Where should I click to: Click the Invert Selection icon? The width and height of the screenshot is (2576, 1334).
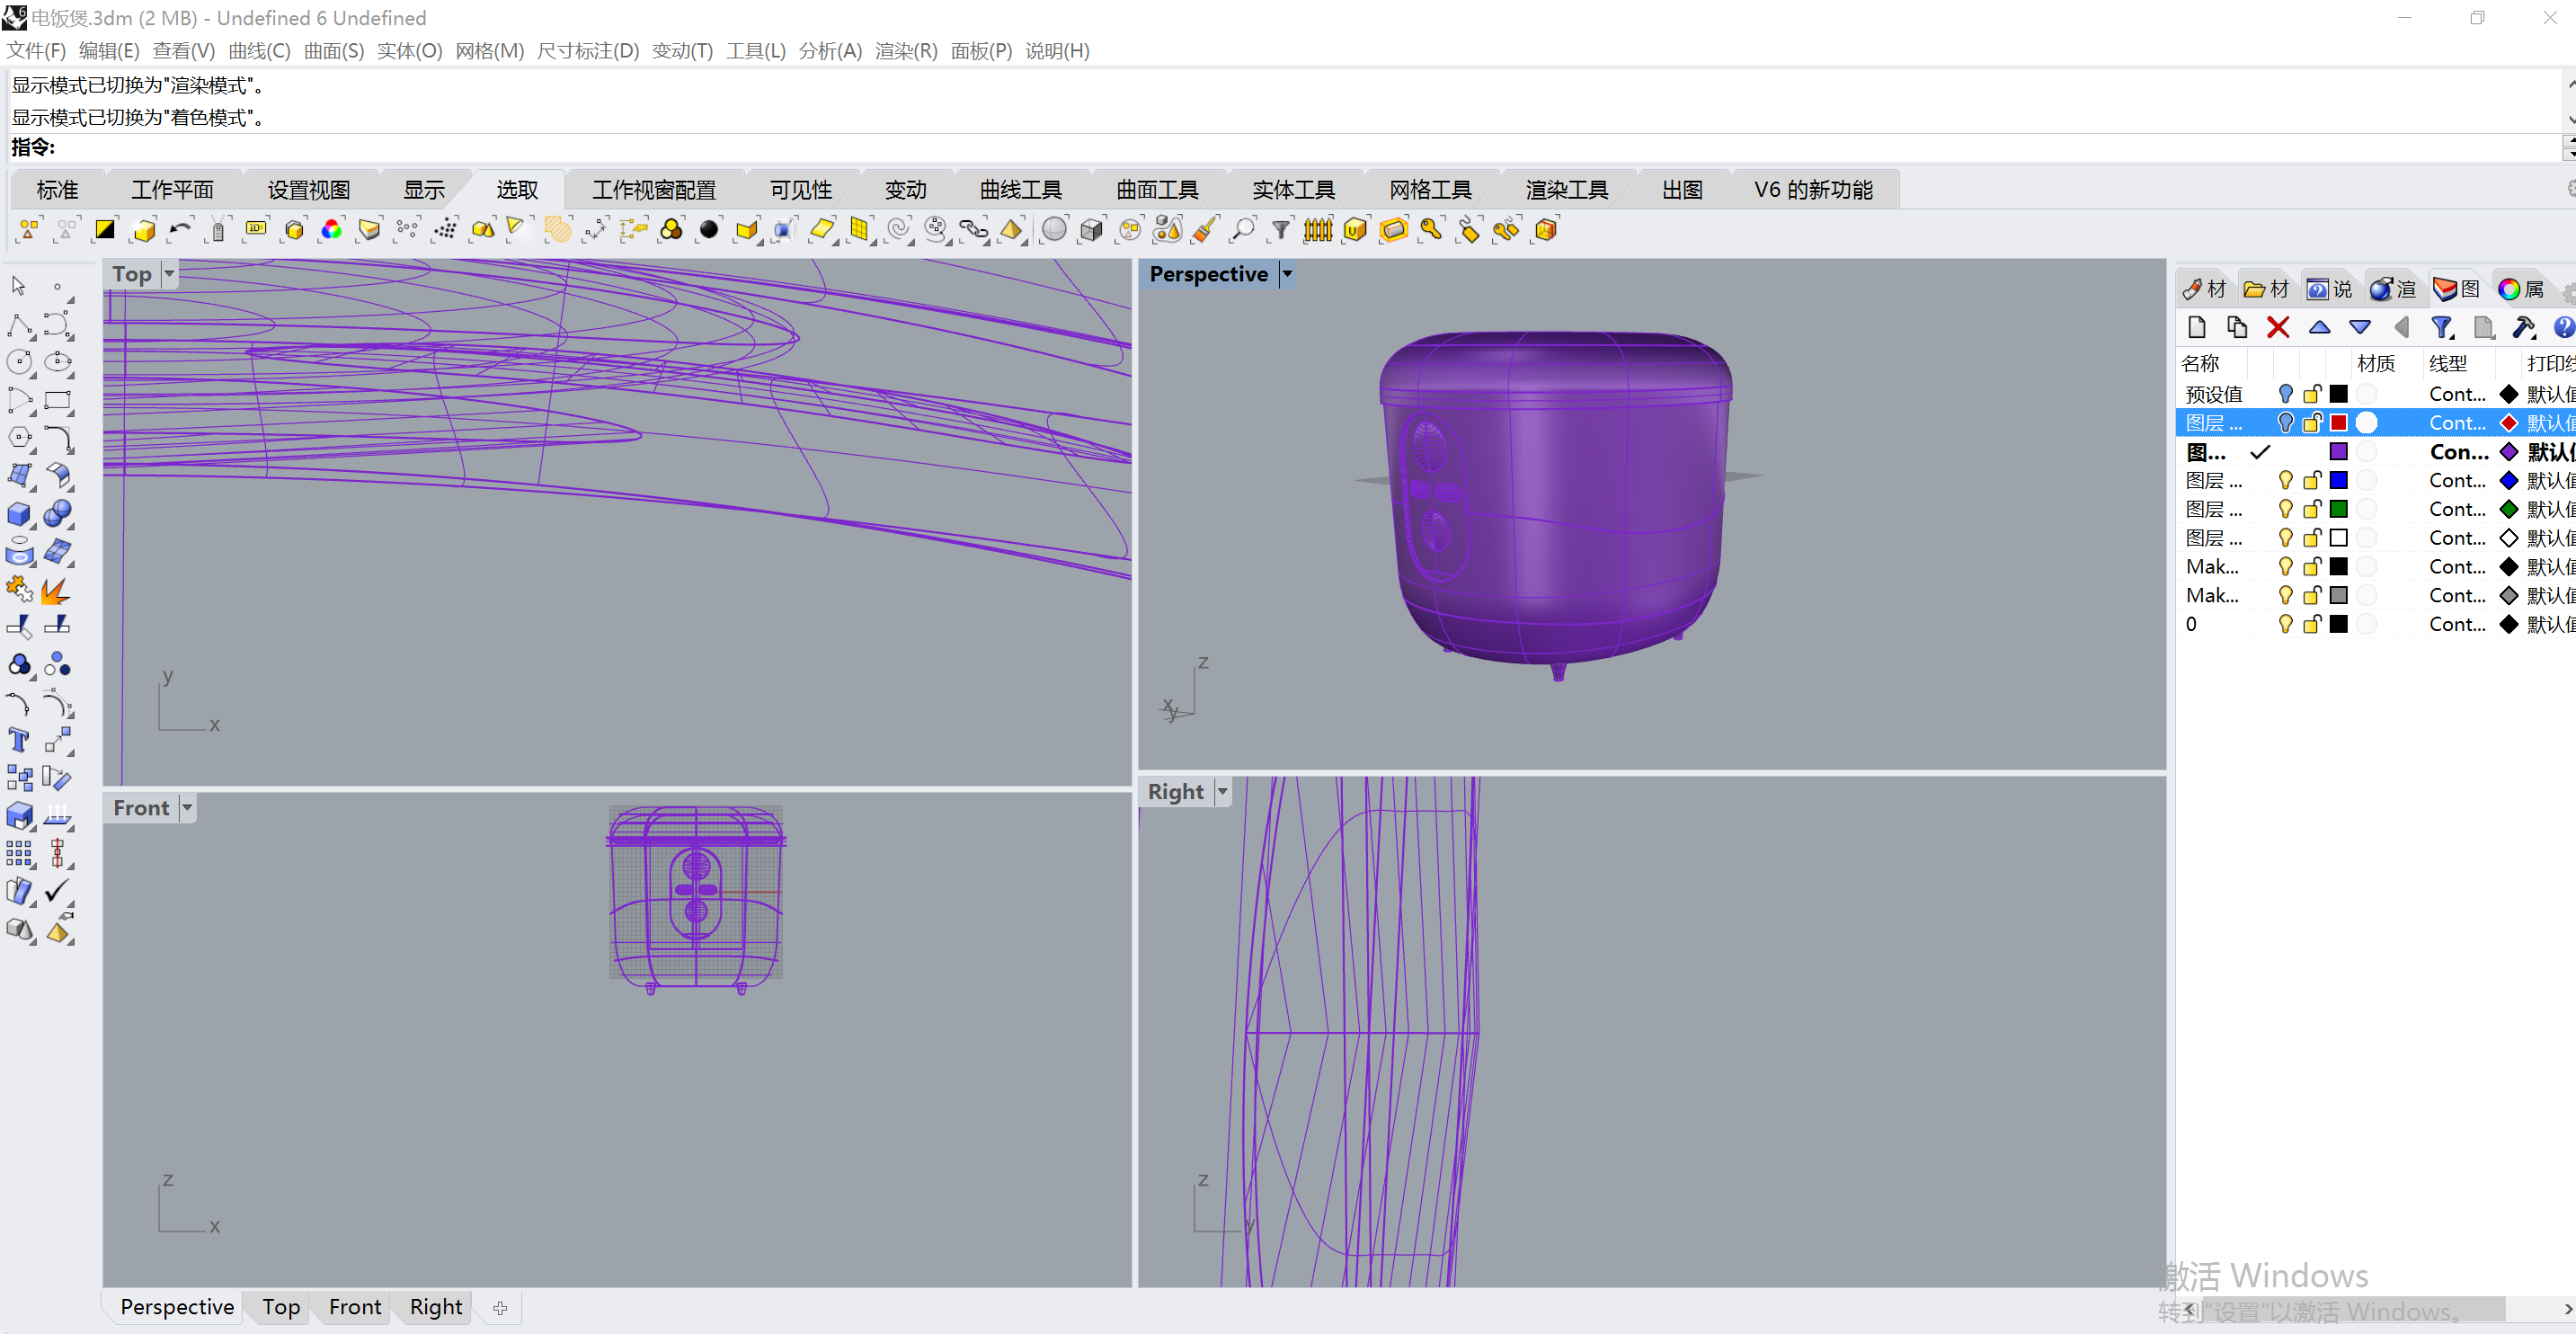(104, 230)
